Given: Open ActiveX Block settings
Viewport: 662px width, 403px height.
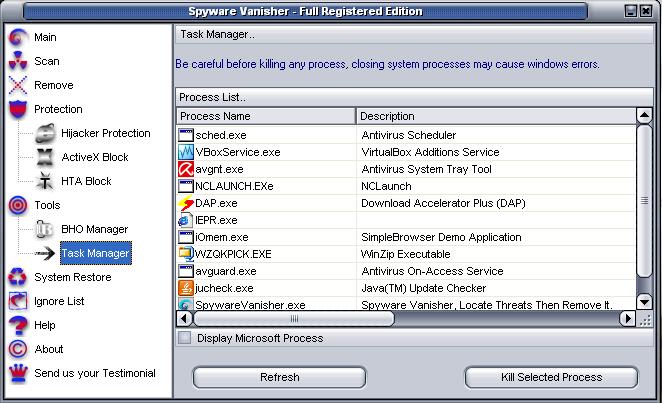Looking at the screenshot, I should click(95, 157).
